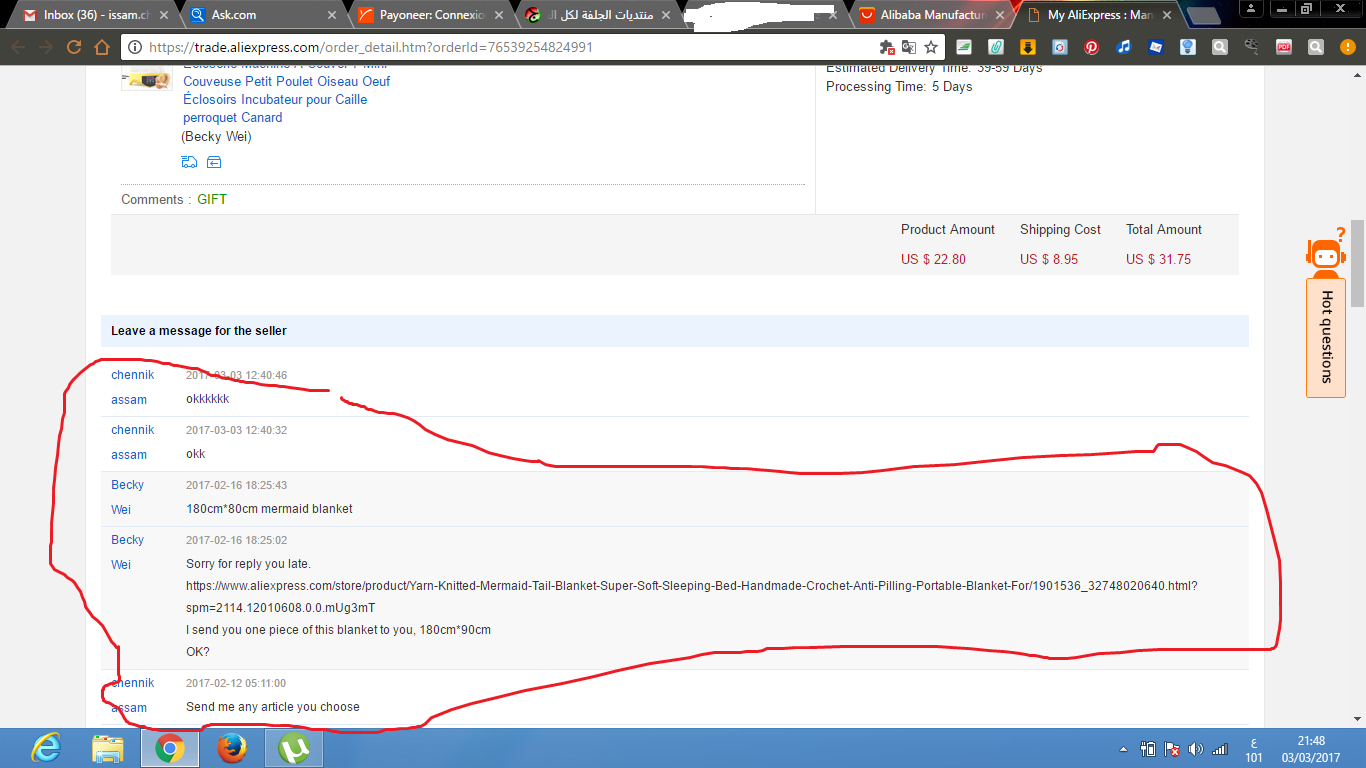
Task: Open the Couveuse Petit Poulet Oiseau Oeuf link
Action: pyautogui.click(x=286, y=81)
